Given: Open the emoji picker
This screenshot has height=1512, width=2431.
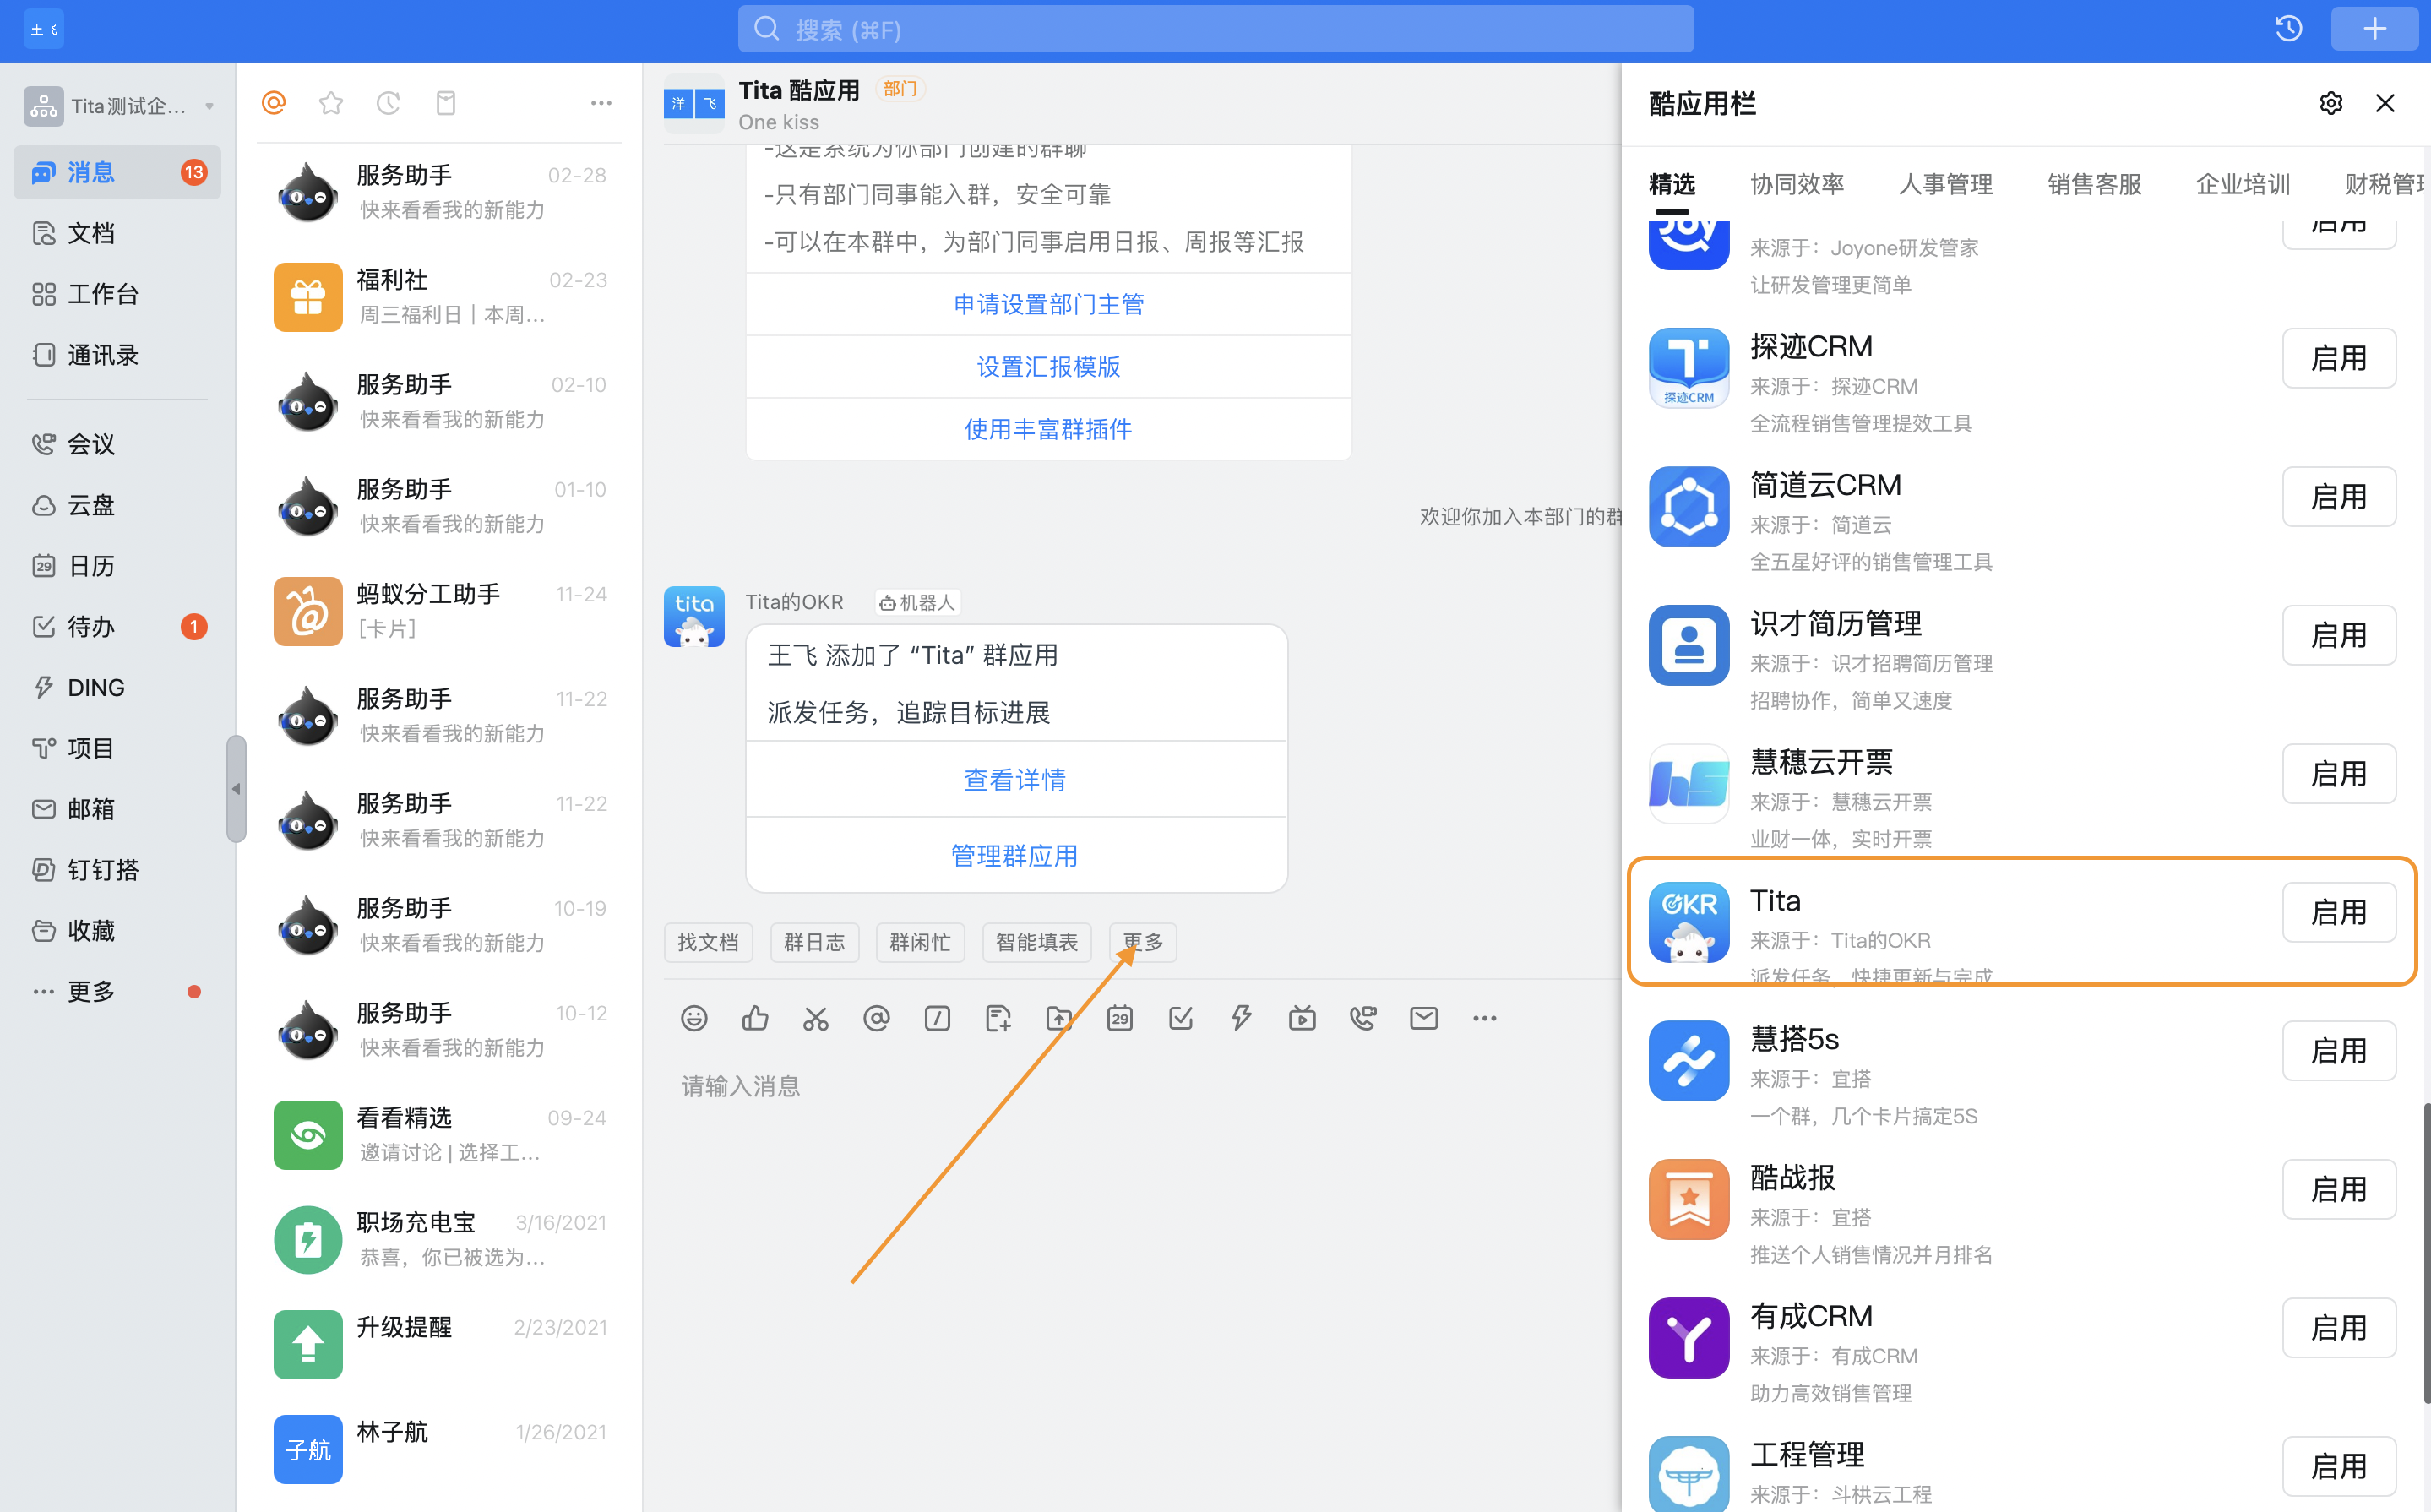Looking at the screenshot, I should coord(694,1018).
